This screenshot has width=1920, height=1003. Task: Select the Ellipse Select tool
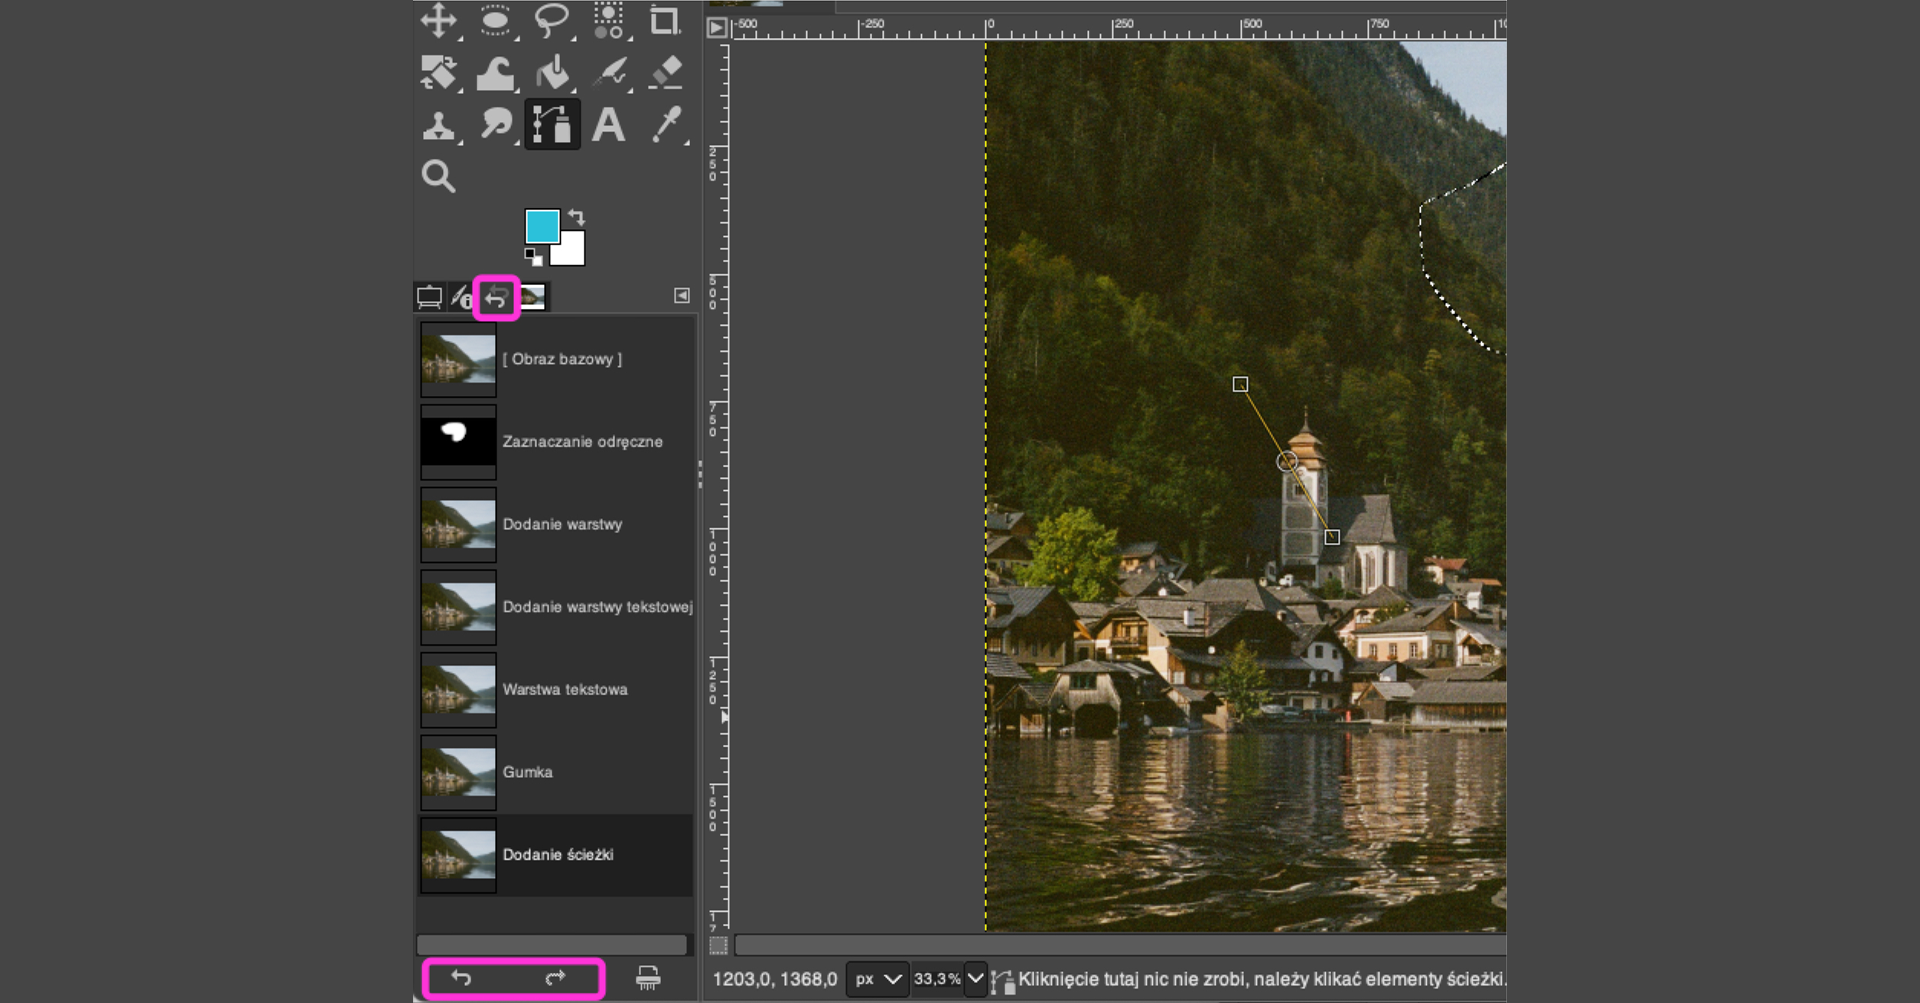coord(495,20)
